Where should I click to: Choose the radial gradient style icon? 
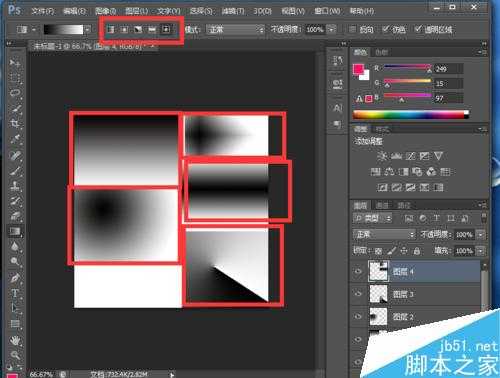(x=124, y=30)
